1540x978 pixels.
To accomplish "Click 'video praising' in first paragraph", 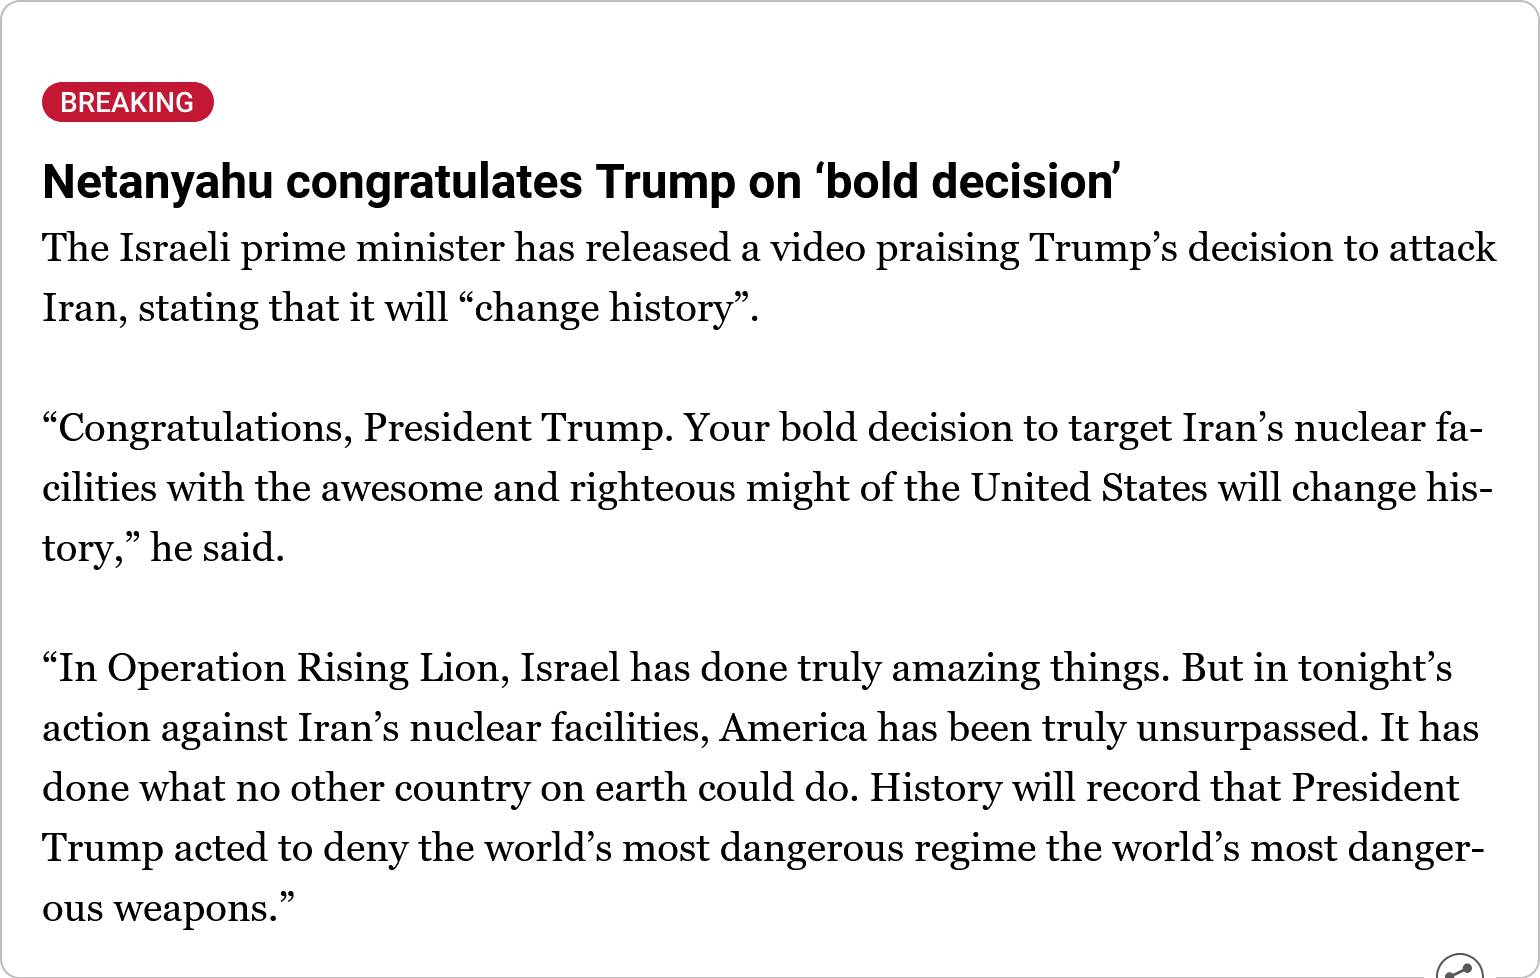I will coord(894,248).
